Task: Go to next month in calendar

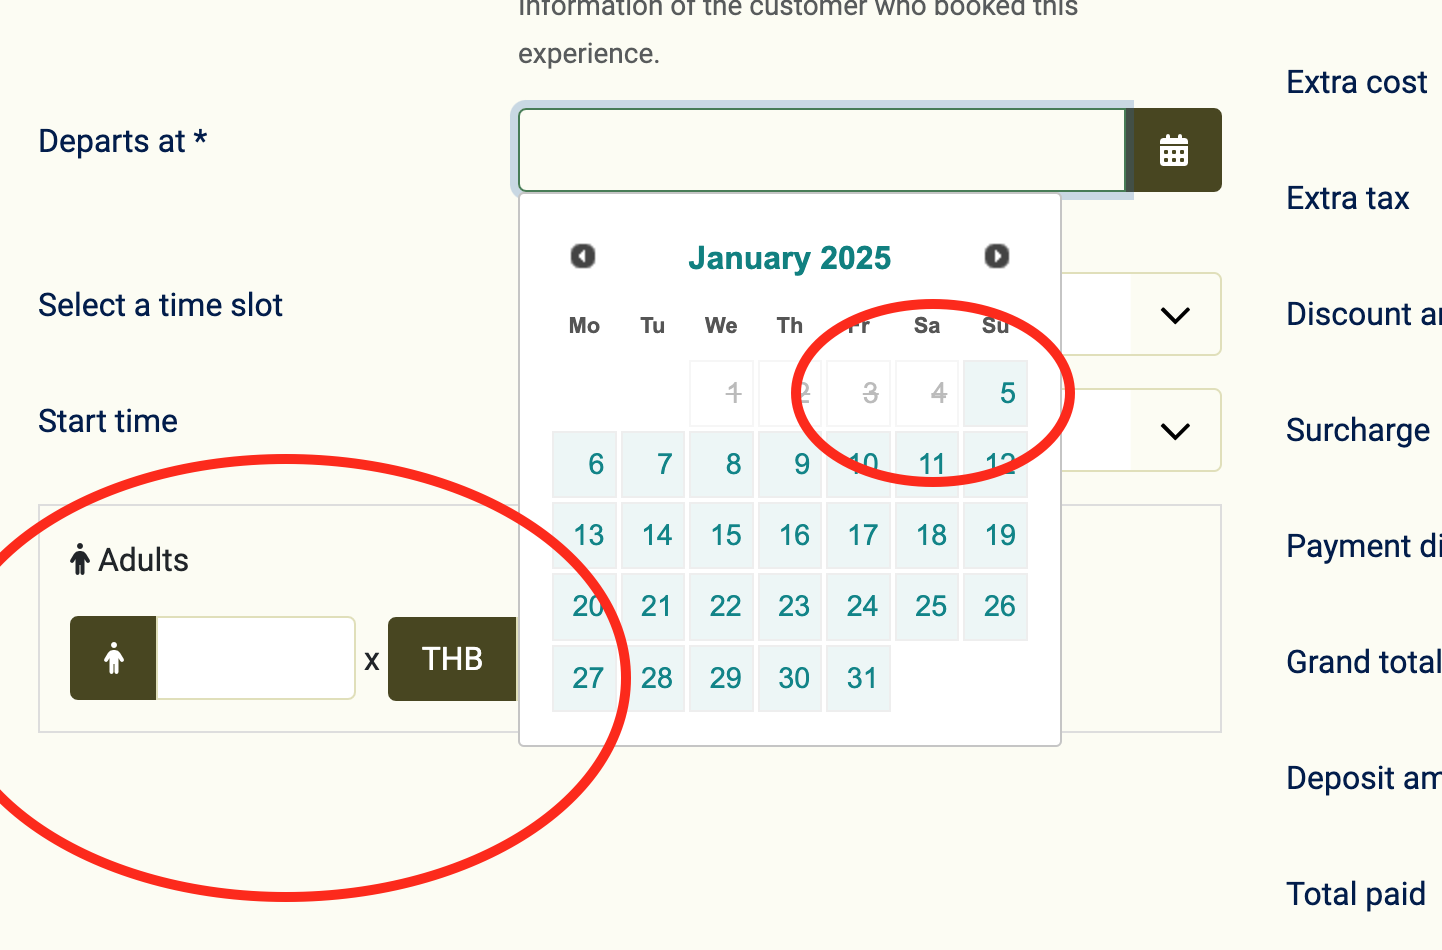Action: [996, 257]
